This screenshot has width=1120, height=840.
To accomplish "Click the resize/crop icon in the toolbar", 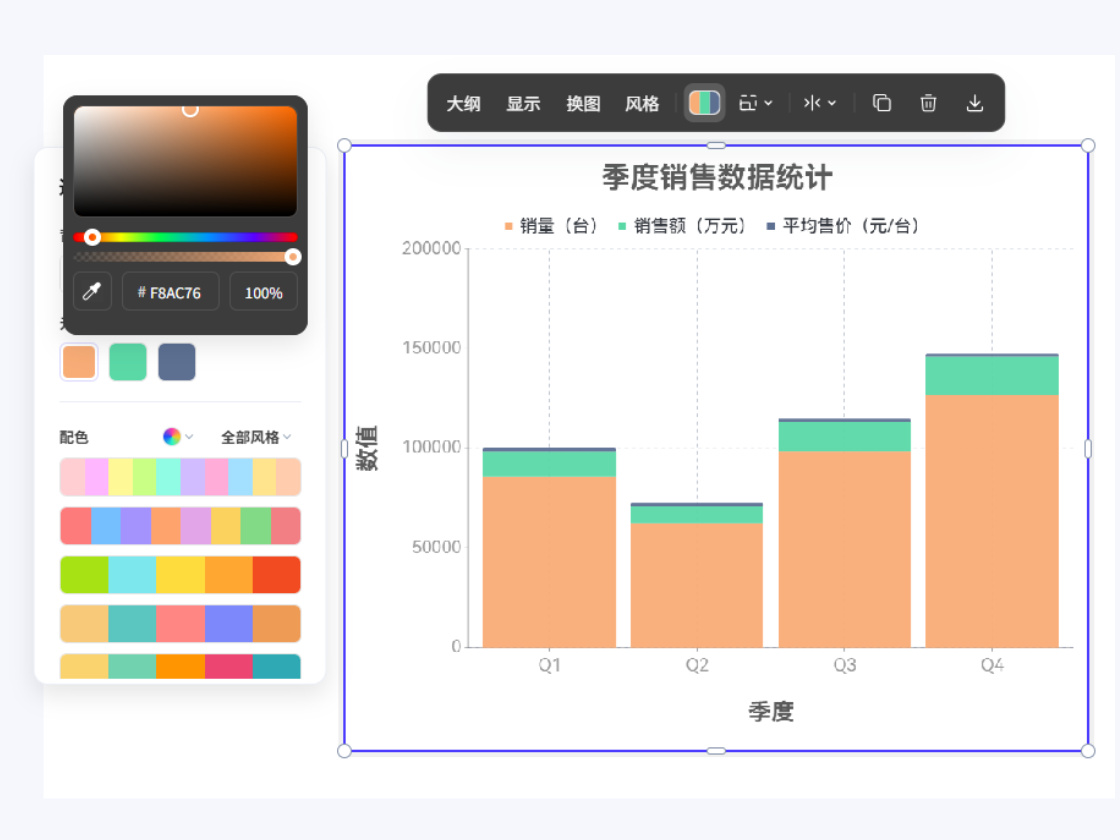I will (746, 102).
